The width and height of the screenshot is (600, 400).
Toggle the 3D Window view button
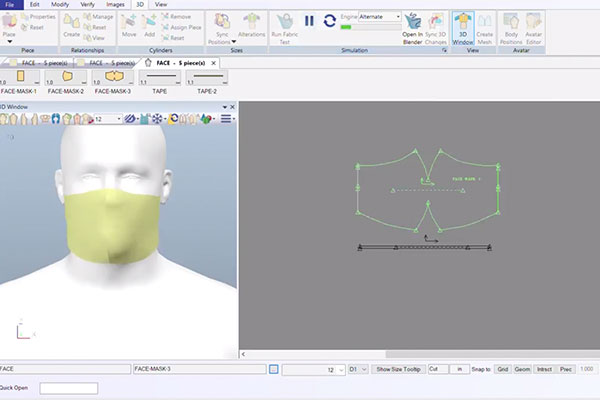tap(462, 24)
